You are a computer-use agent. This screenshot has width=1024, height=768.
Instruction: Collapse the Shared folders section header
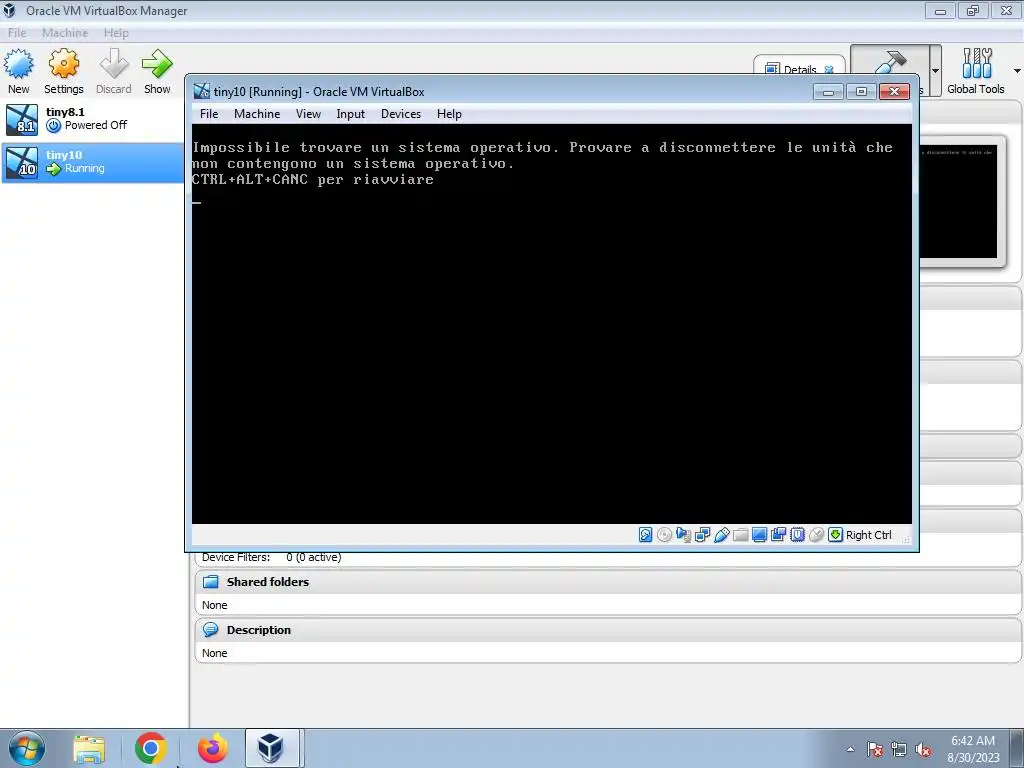click(607, 582)
